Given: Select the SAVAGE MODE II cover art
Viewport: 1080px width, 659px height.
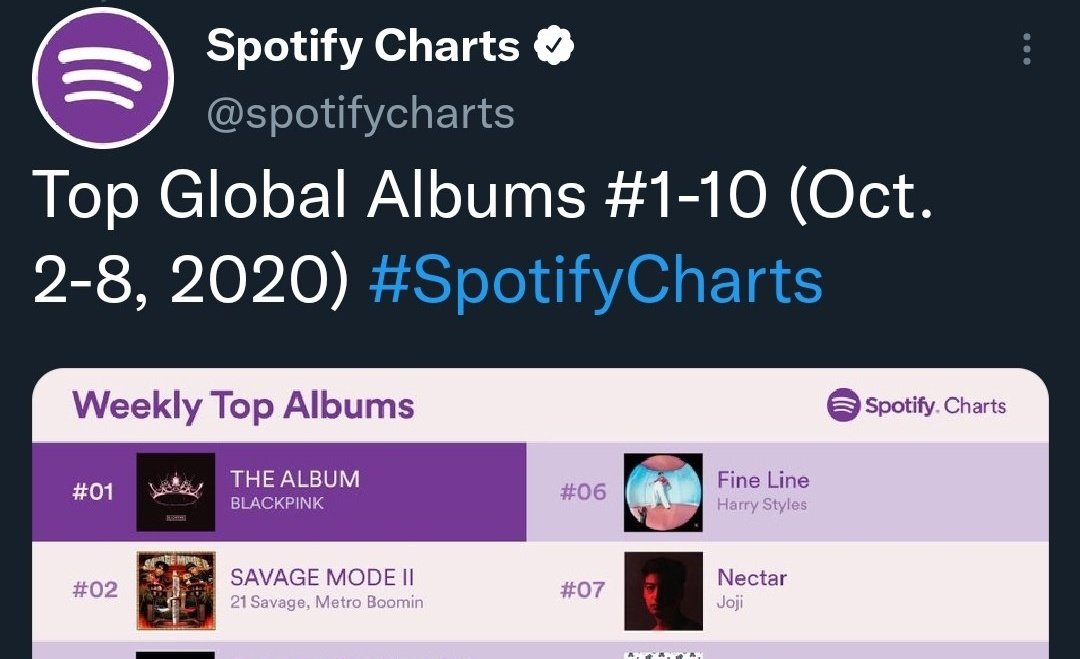Looking at the screenshot, I should click(x=176, y=590).
